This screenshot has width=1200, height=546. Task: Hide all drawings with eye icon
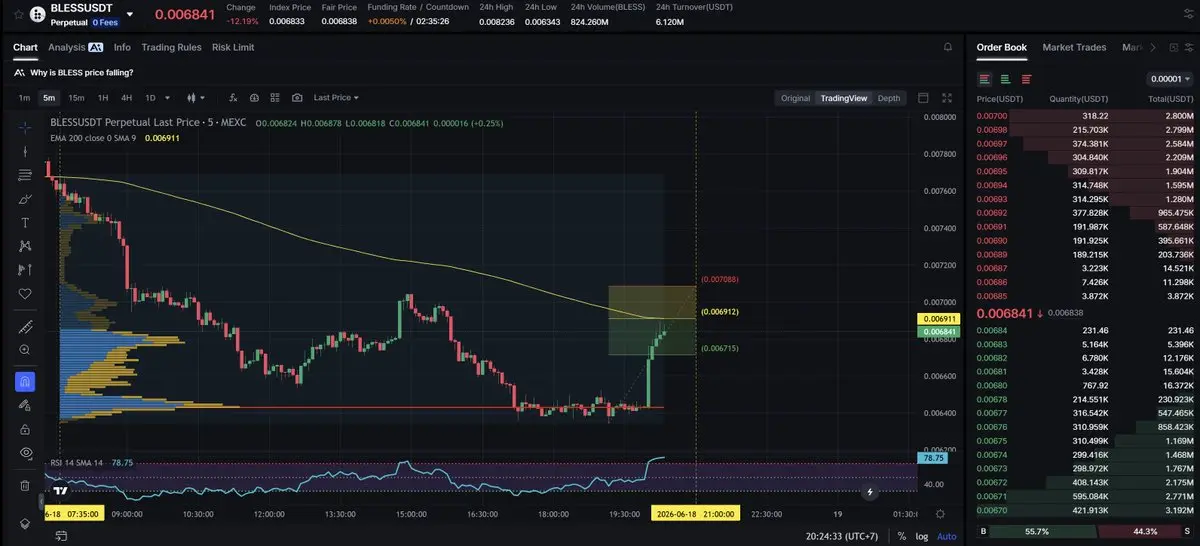pos(25,453)
